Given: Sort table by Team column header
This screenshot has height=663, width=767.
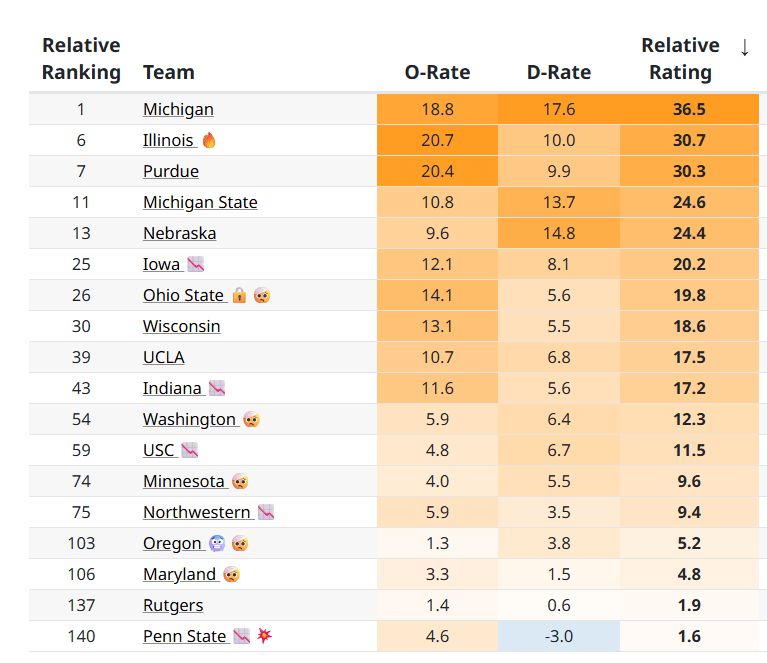Looking at the screenshot, I should [169, 72].
